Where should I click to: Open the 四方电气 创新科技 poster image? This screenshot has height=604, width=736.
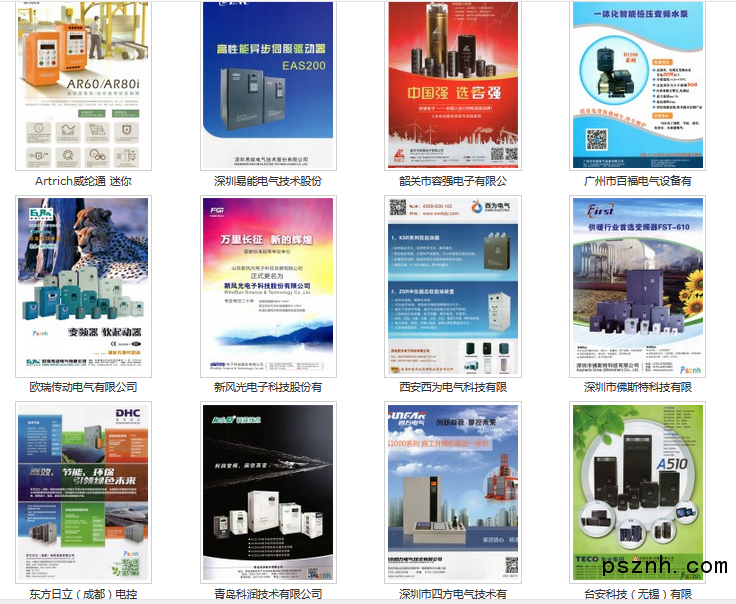[x=453, y=492]
